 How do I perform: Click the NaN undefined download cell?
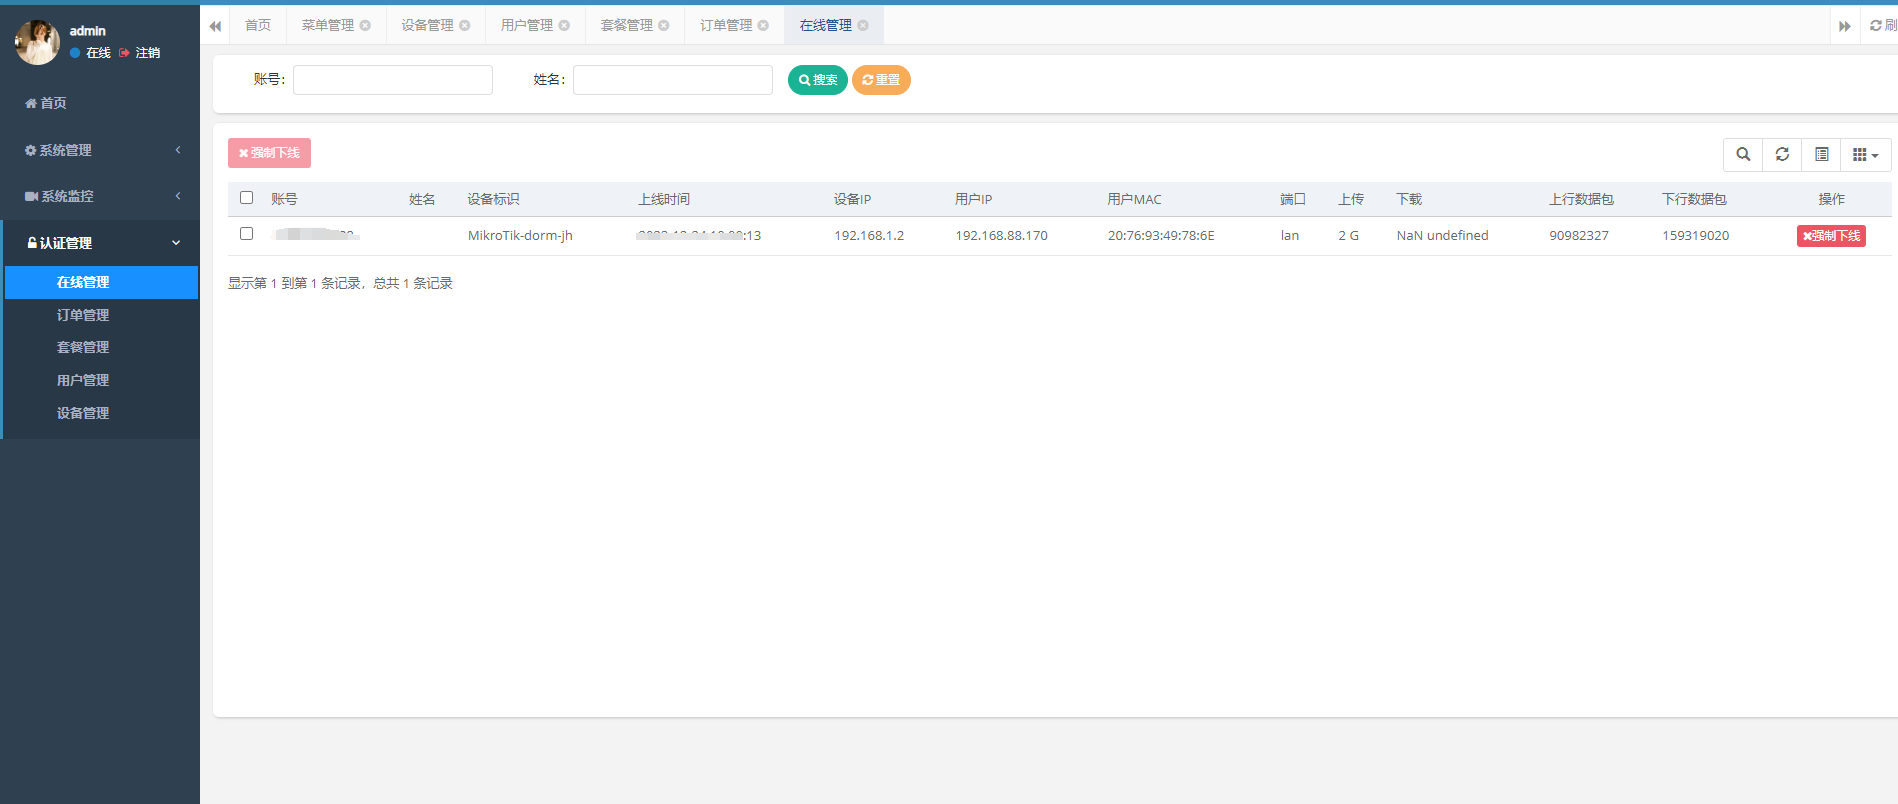[1442, 236]
